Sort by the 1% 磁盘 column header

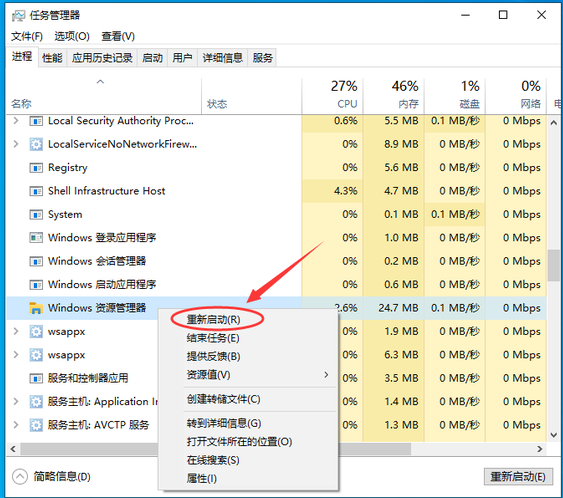coord(455,96)
